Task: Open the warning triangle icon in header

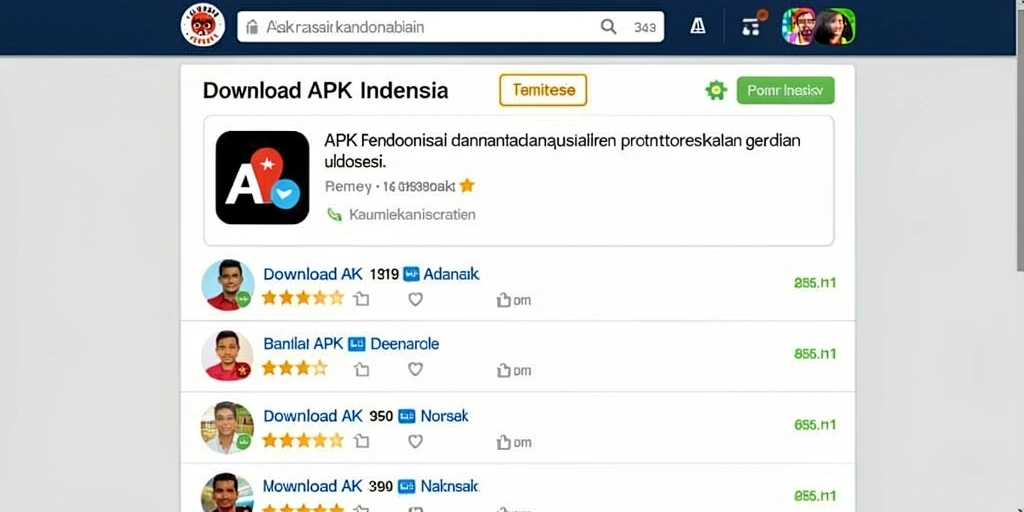Action: click(697, 26)
